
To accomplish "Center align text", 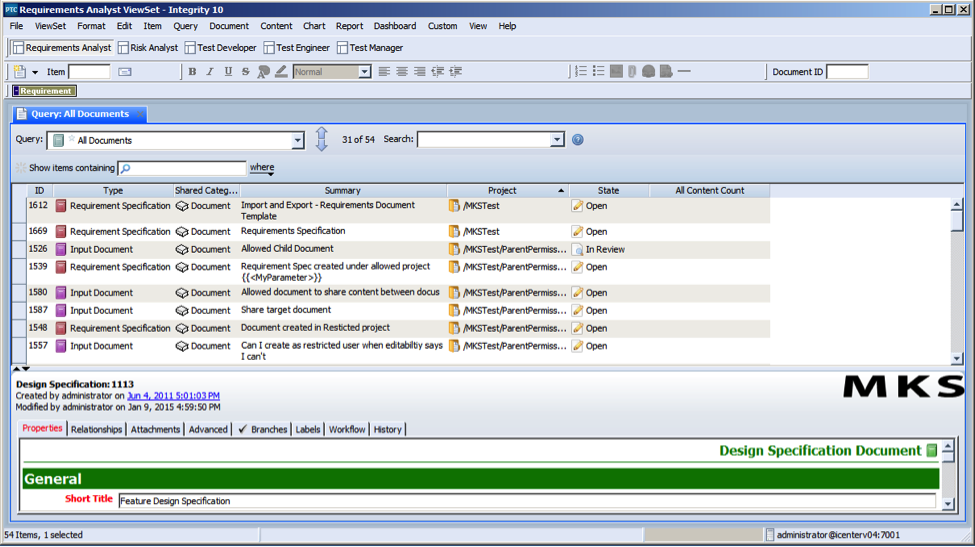I will tap(402, 71).
